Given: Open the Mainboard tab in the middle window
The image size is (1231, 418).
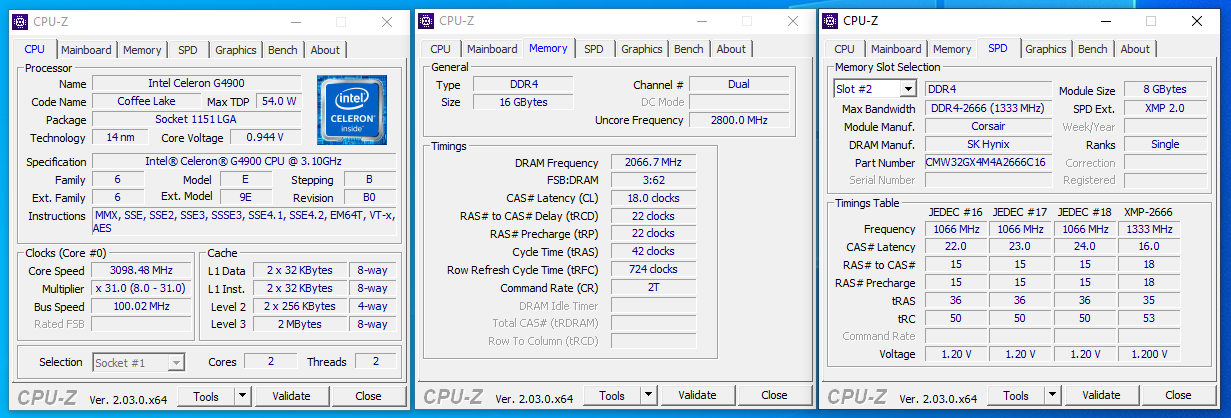Looking at the screenshot, I should click(x=492, y=49).
